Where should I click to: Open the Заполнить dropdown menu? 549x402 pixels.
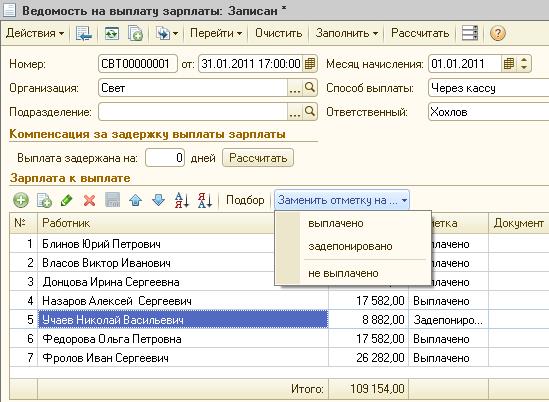click(x=347, y=33)
